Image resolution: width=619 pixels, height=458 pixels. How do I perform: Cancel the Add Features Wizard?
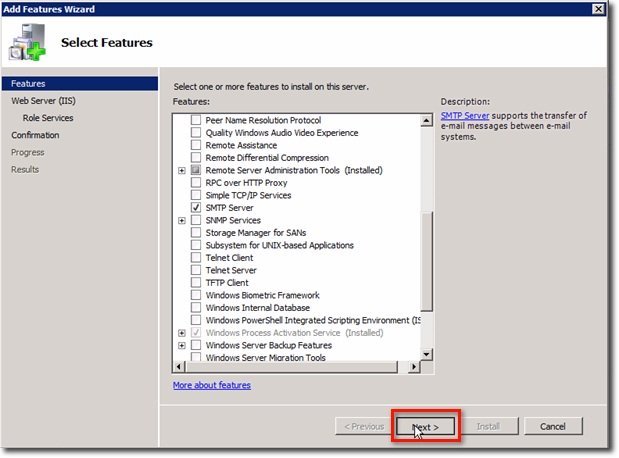click(553, 426)
